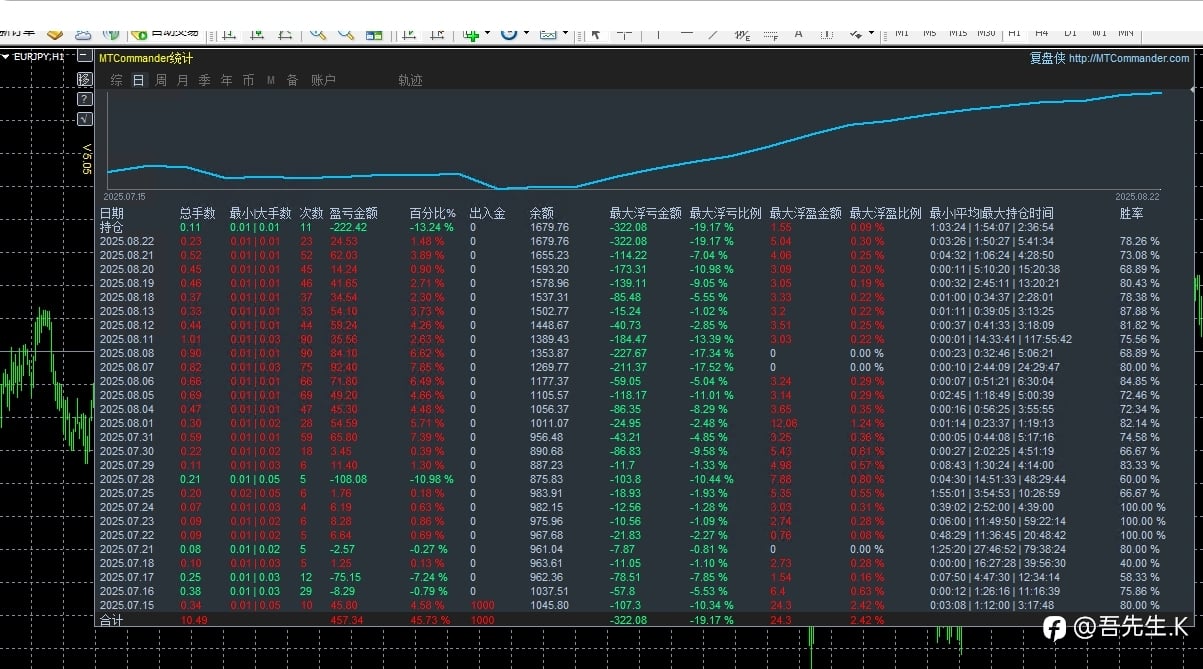
Task: Zoom in on the chart
Action: pyautogui.click(x=318, y=33)
